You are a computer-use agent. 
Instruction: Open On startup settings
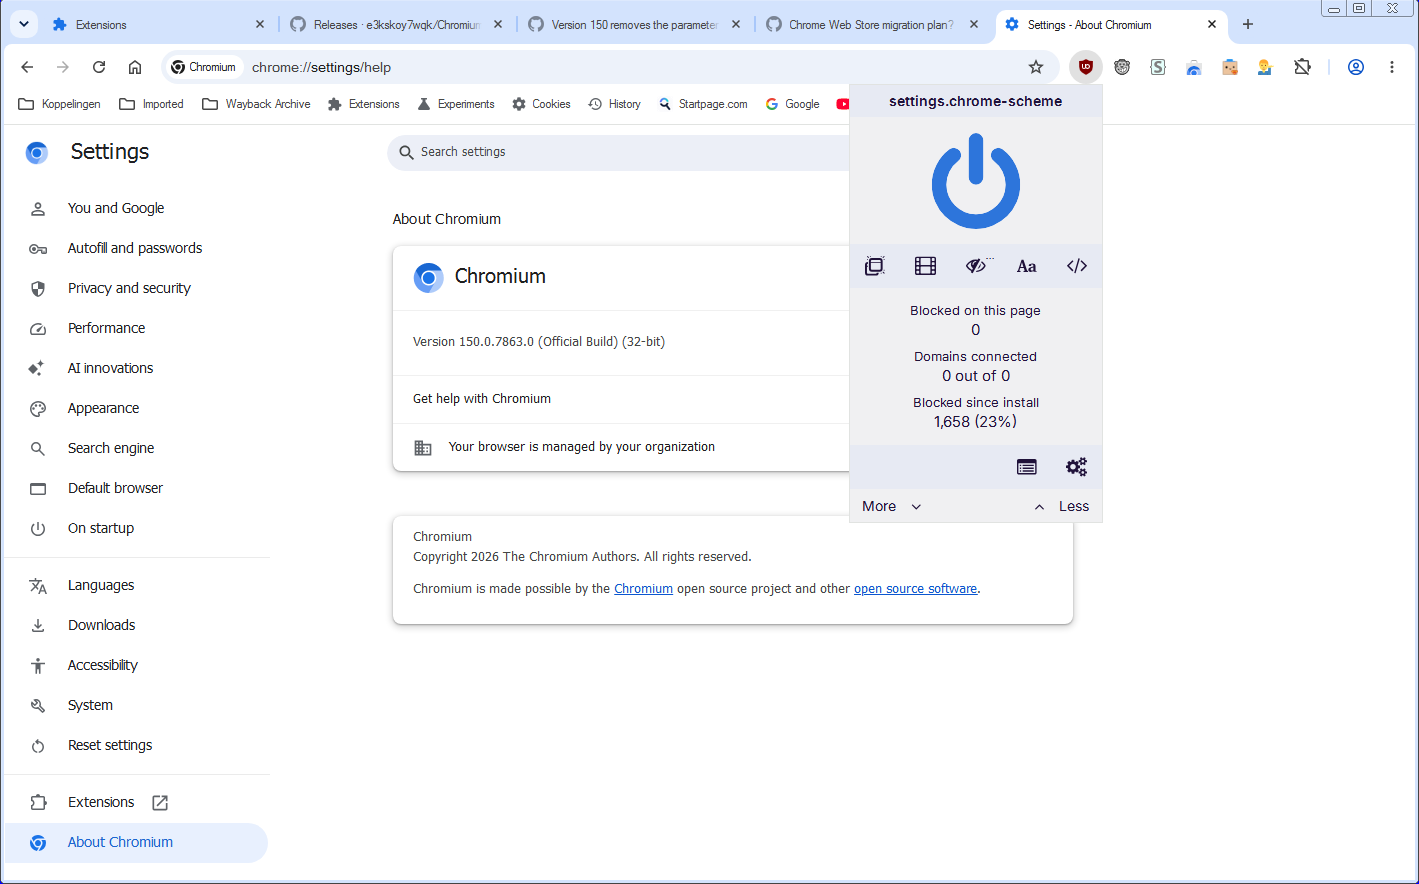136,528
